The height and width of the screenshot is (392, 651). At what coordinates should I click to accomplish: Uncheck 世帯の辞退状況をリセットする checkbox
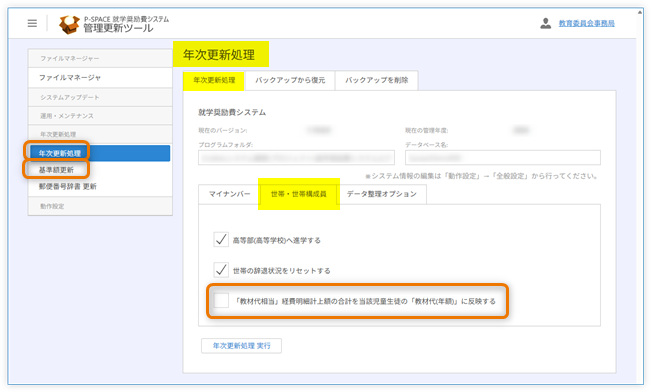221,270
